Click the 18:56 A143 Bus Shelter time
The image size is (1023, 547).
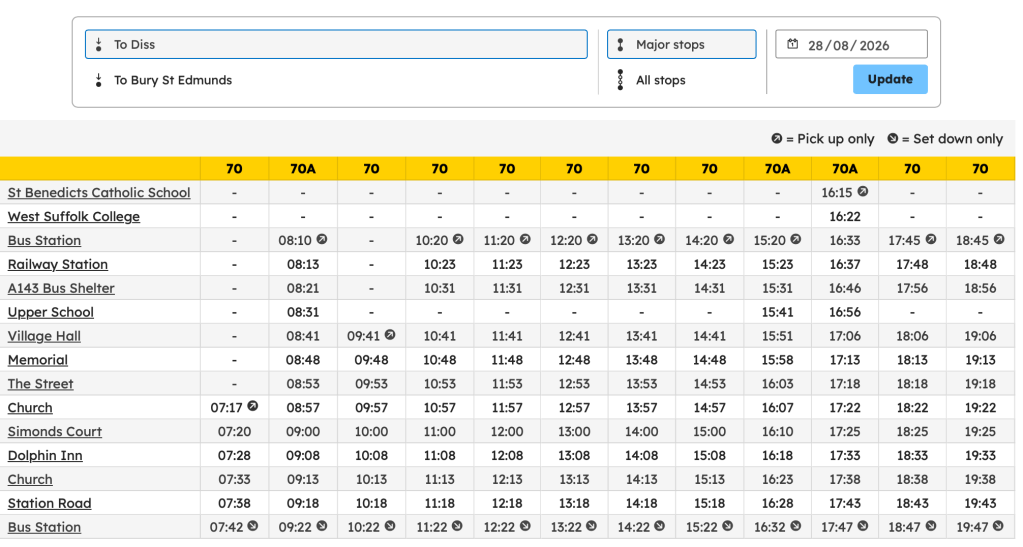tap(980, 289)
